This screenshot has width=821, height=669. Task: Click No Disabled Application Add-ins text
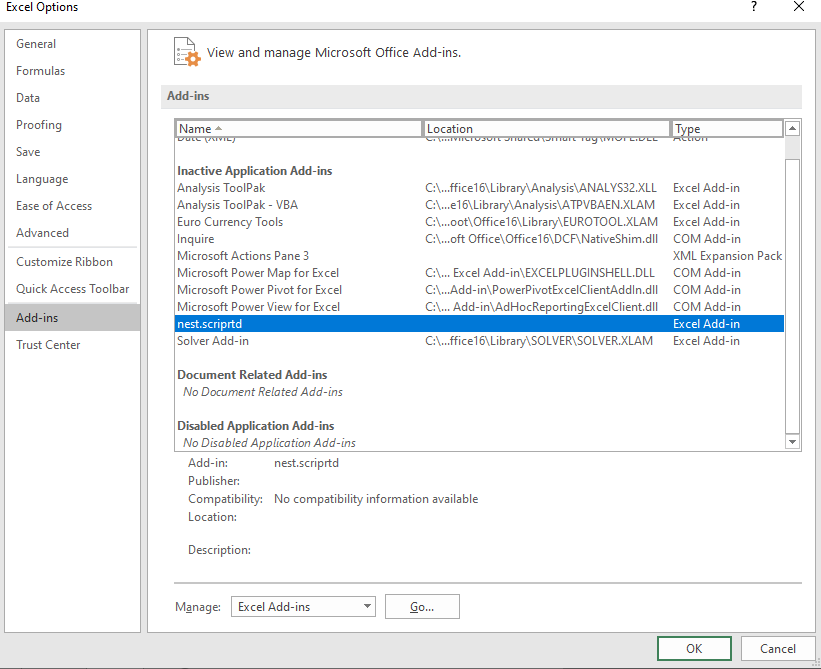[x=269, y=443]
